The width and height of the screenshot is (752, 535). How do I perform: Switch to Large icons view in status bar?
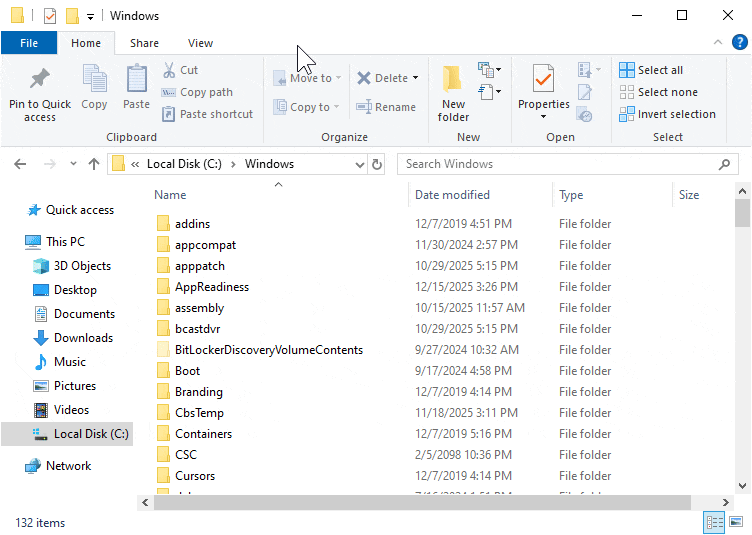pos(736,522)
